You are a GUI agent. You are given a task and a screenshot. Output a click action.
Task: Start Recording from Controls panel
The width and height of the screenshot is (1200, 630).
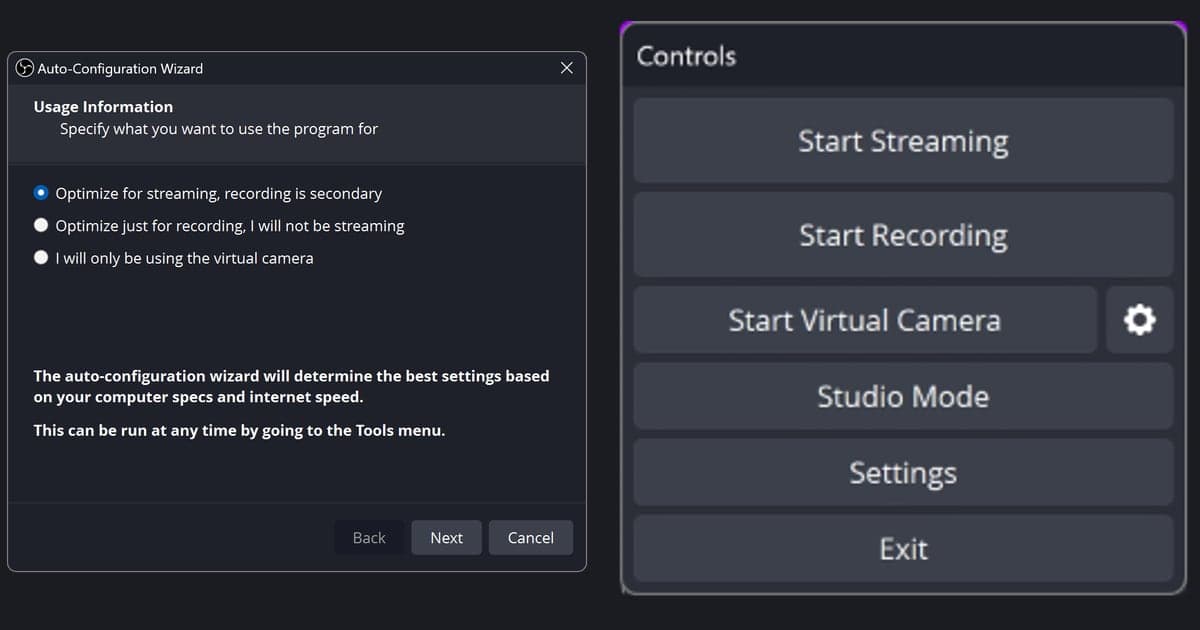(903, 235)
